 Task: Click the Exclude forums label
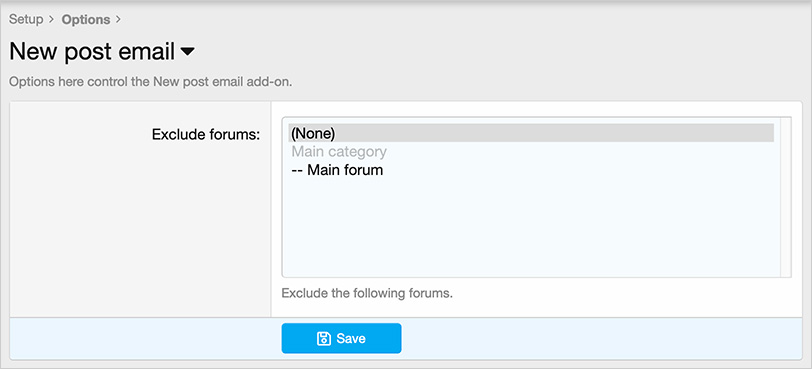206,135
